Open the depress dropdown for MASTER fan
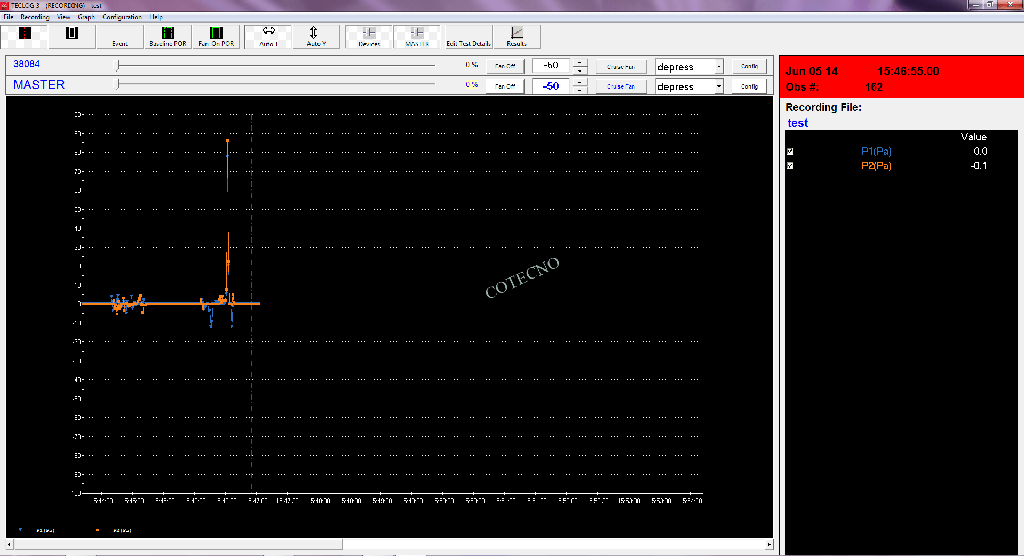The width and height of the screenshot is (1024, 556). 718,87
